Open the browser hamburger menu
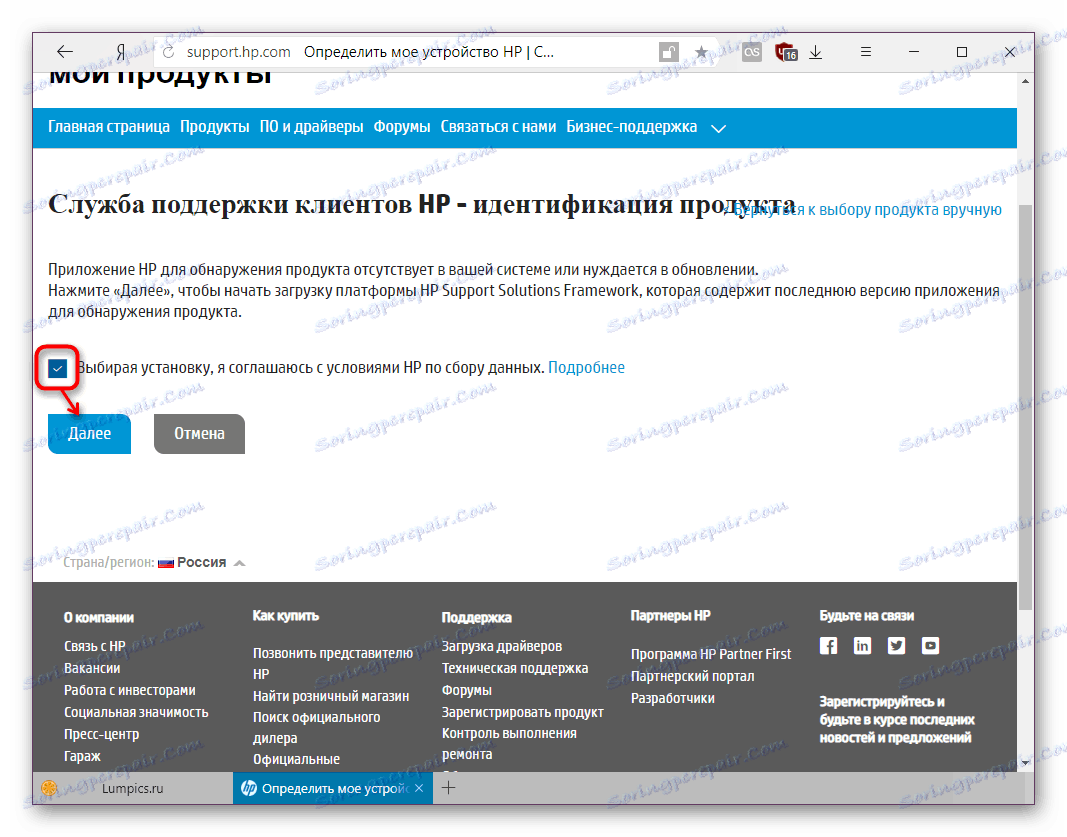The image size is (1067, 837). tap(866, 51)
